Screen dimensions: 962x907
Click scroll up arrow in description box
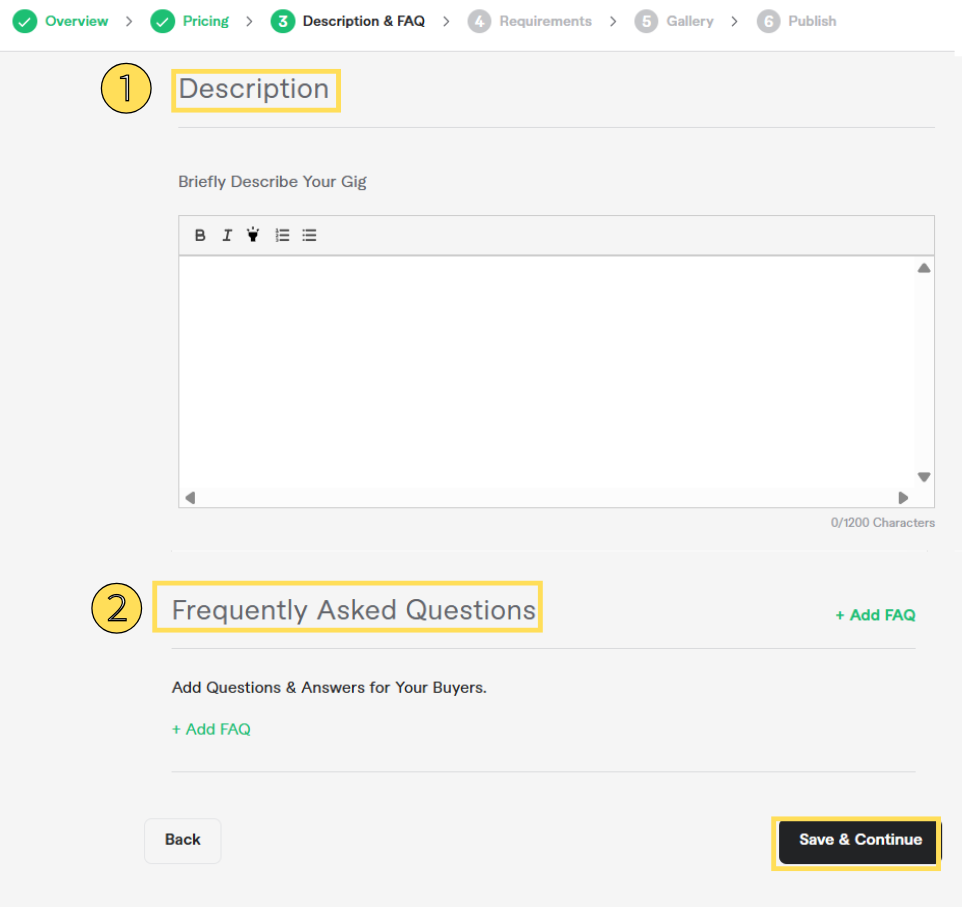coord(924,268)
